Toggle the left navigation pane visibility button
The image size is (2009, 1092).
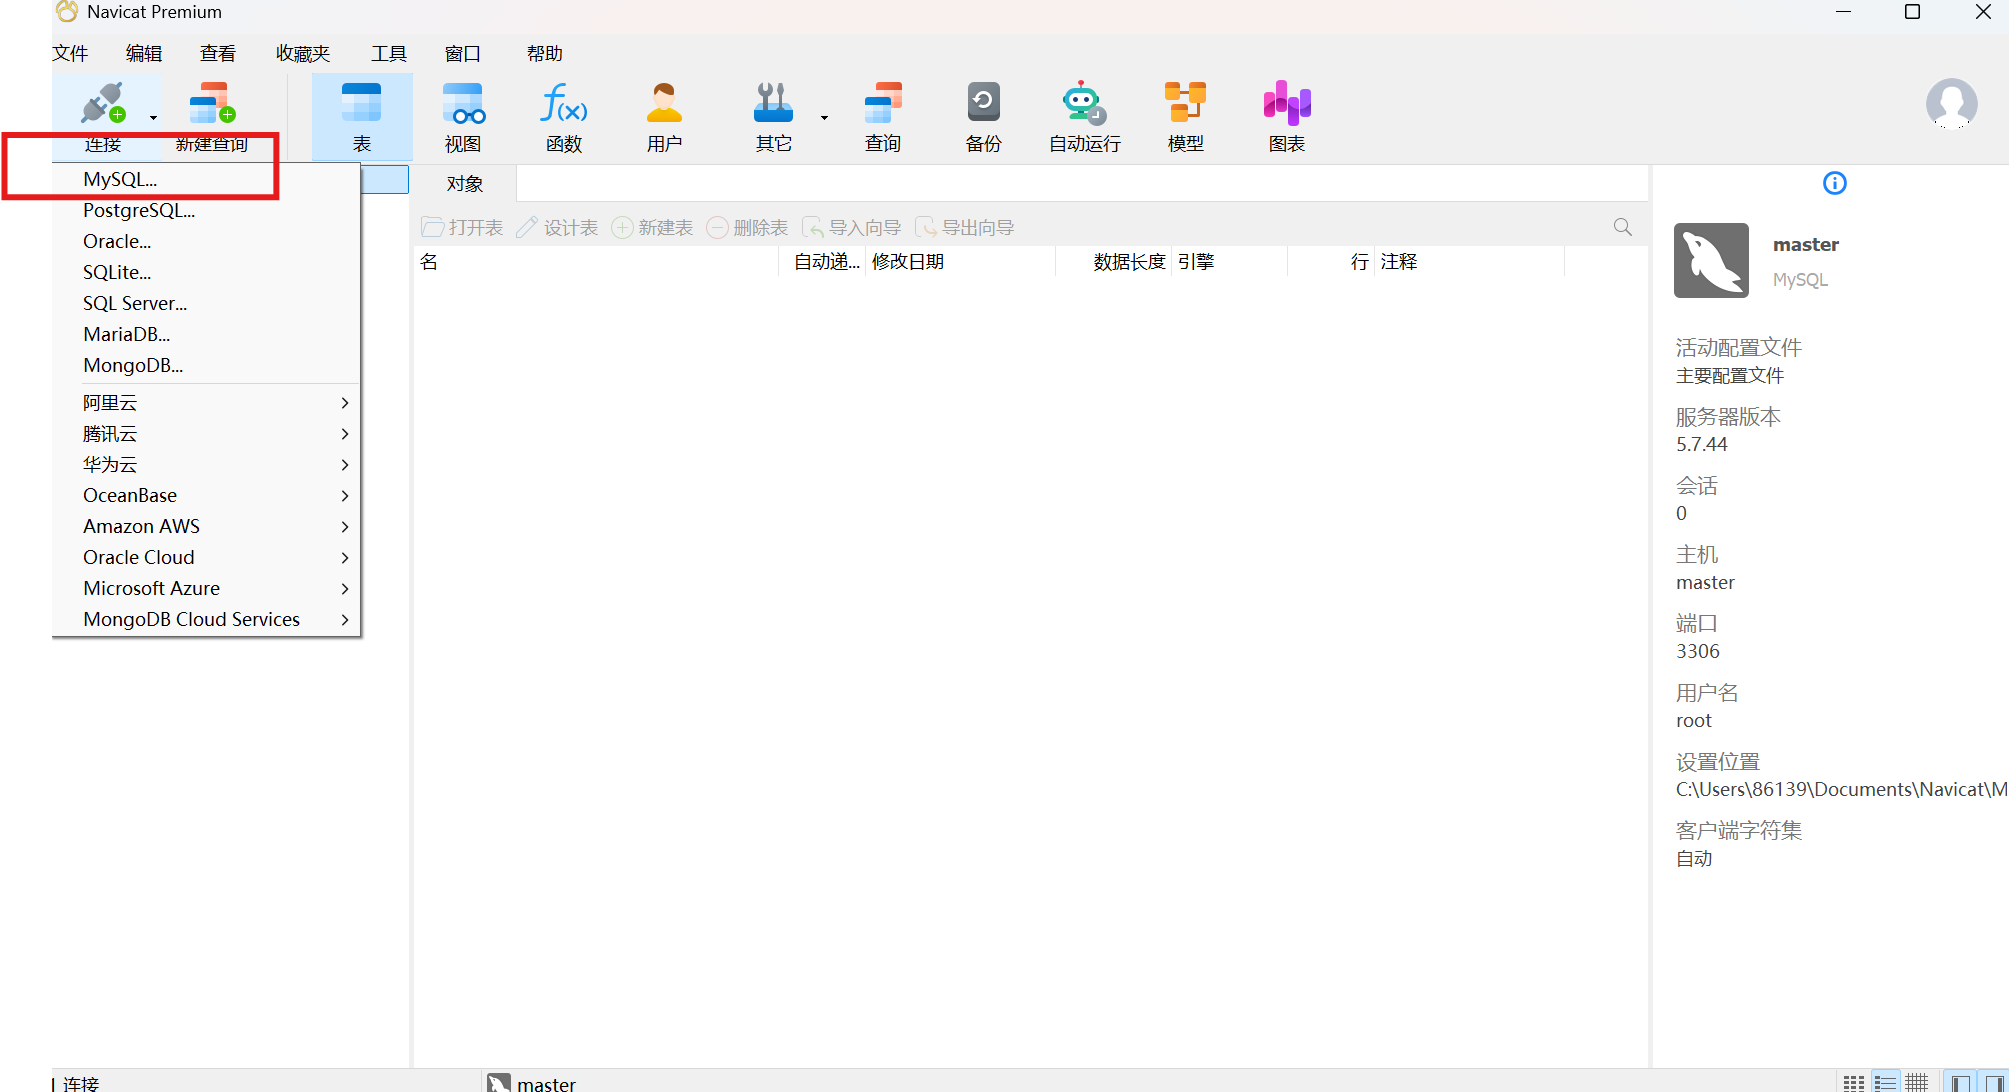(x=1960, y=1083)
